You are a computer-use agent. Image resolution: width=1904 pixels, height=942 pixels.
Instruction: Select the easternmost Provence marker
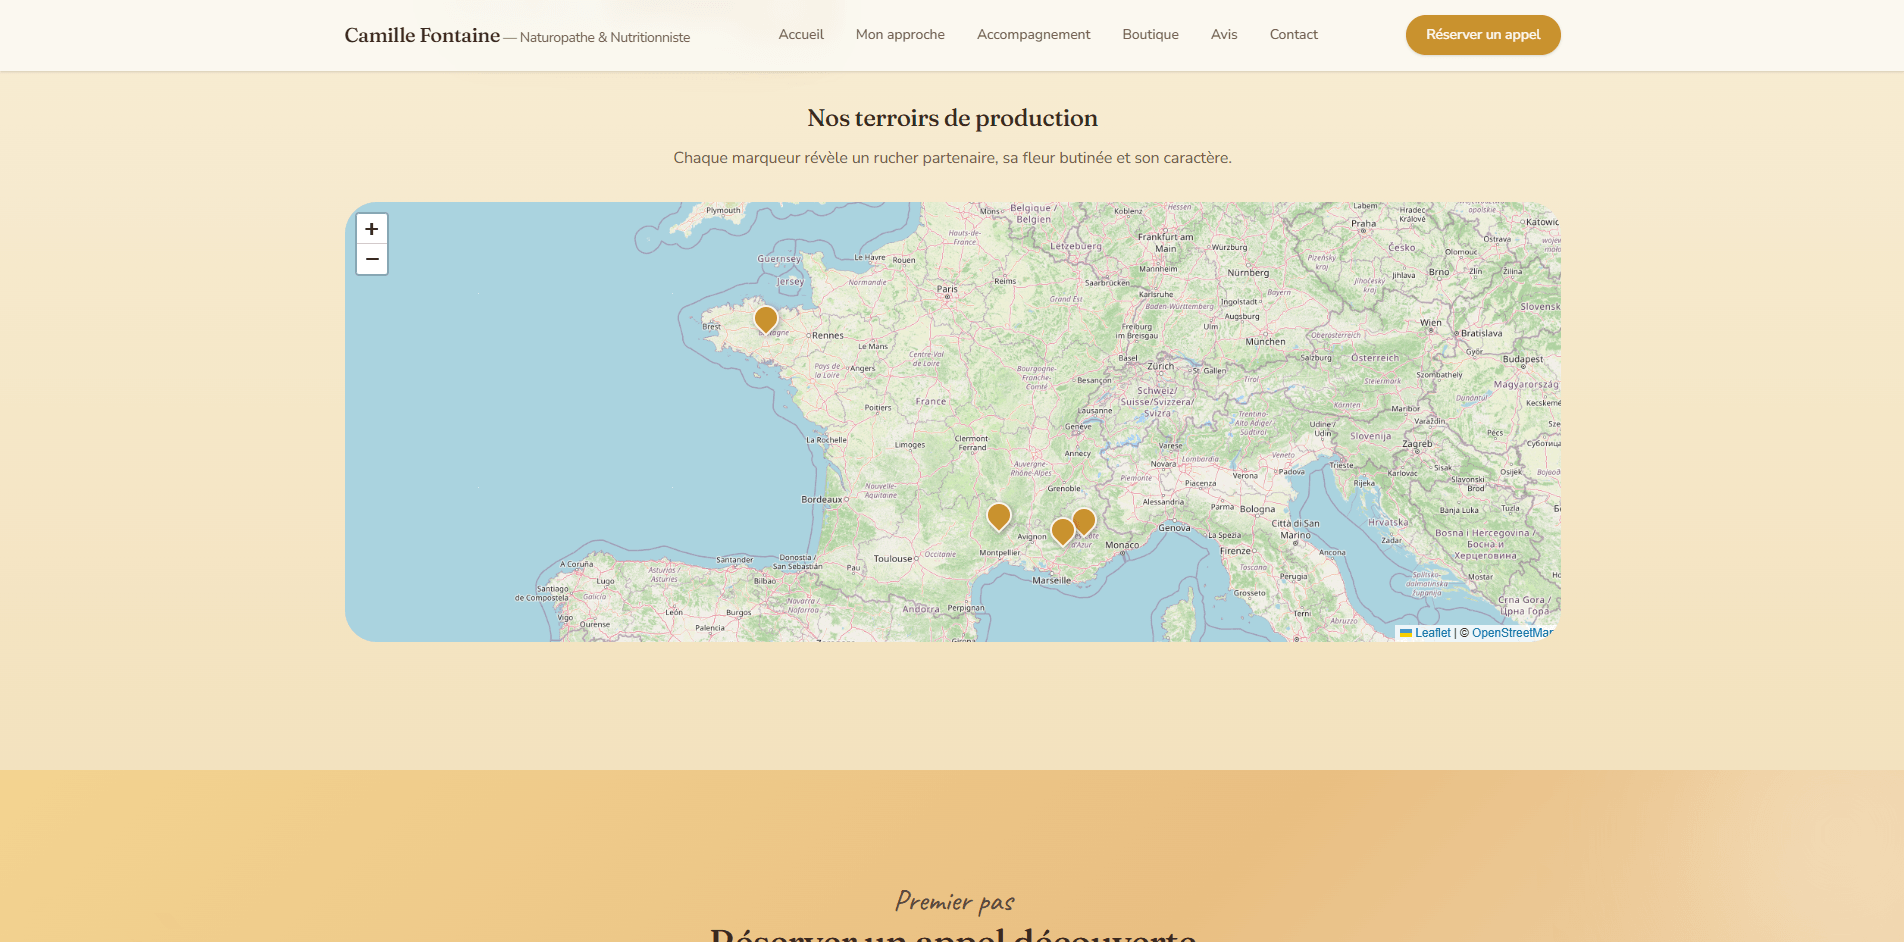pyautogui.click(x=1084, y=522)
